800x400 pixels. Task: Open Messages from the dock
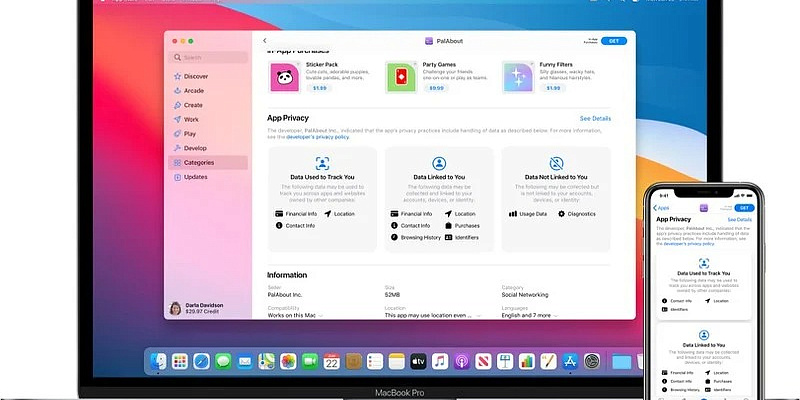(223, 361)
